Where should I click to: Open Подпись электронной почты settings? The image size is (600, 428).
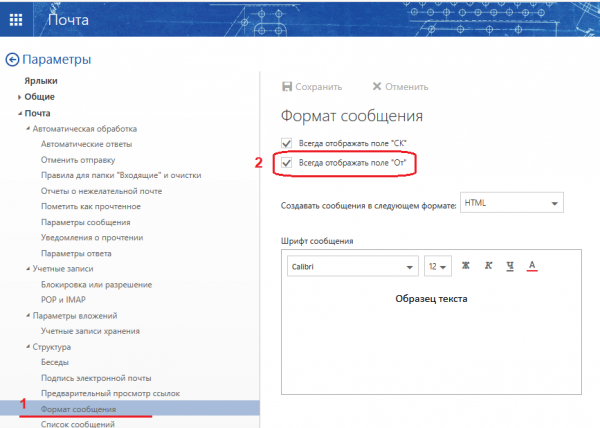pos(96,378)
